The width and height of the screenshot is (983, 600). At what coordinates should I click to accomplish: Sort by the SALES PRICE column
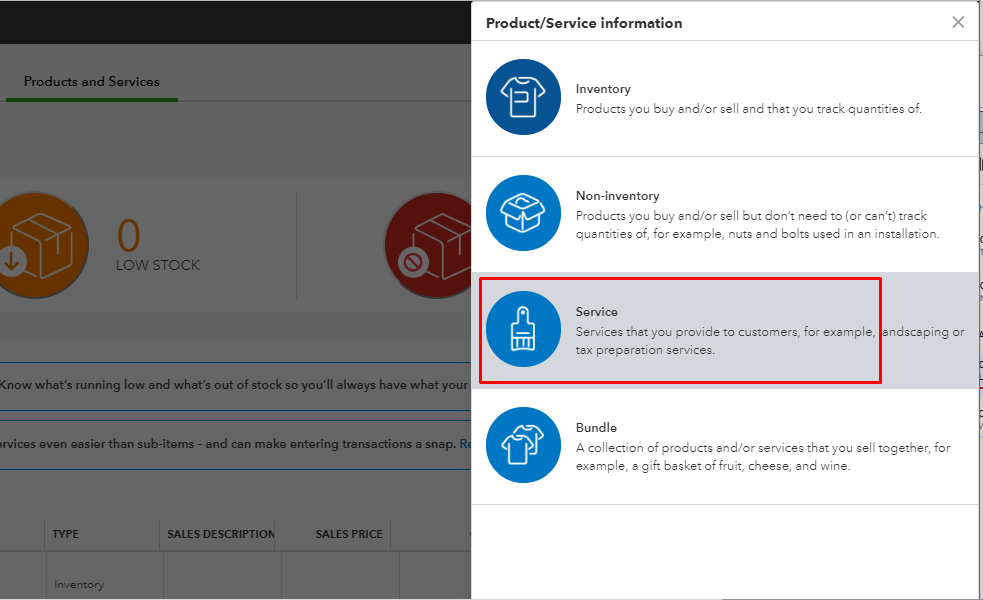349,534
